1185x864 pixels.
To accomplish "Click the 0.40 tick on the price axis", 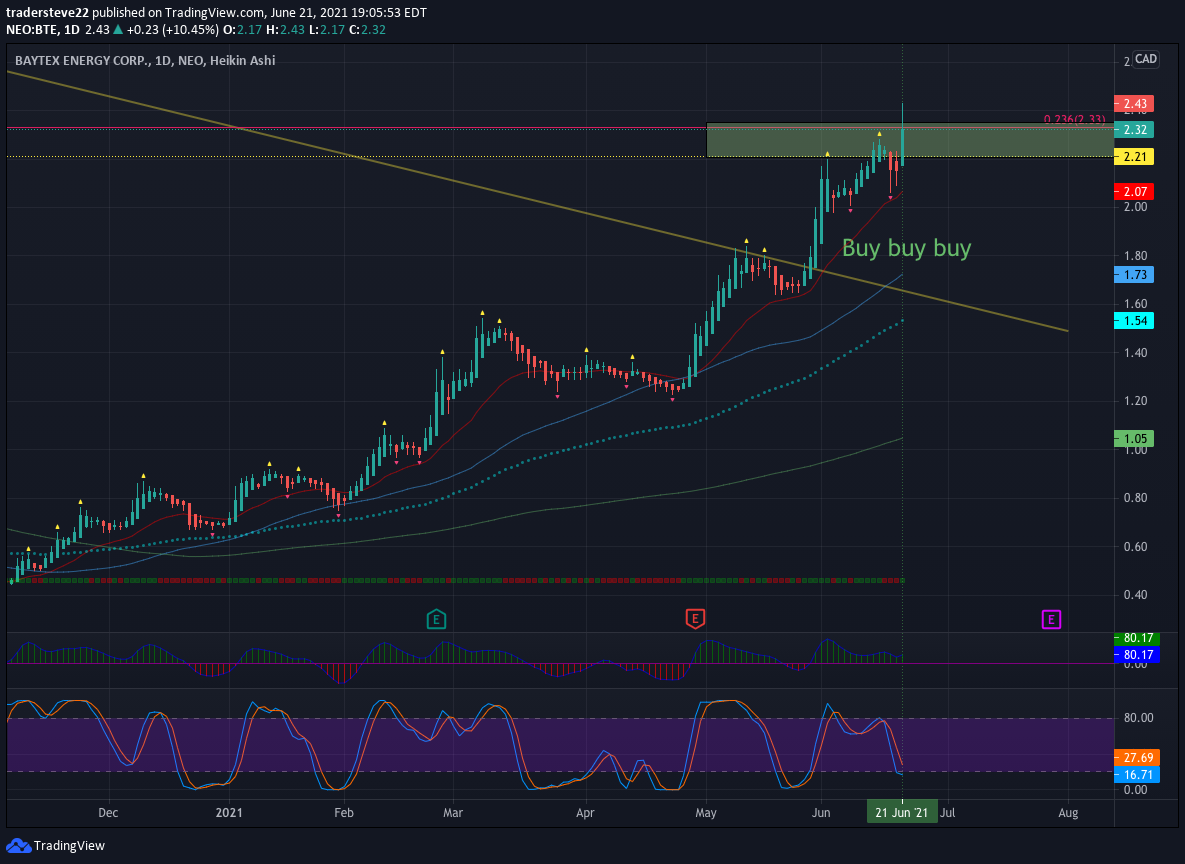I will 1135,595.
